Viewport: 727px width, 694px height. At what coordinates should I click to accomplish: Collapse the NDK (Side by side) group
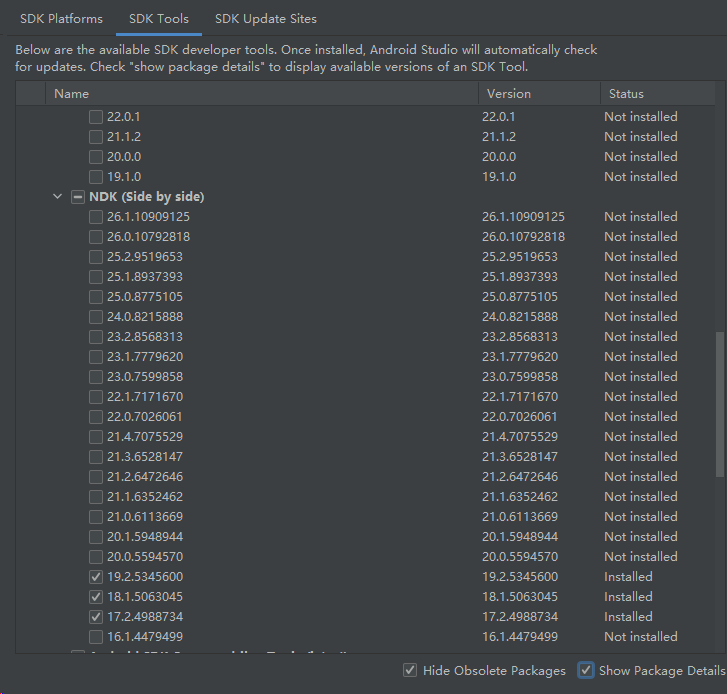pyautogui.click(x=57, y=197)
